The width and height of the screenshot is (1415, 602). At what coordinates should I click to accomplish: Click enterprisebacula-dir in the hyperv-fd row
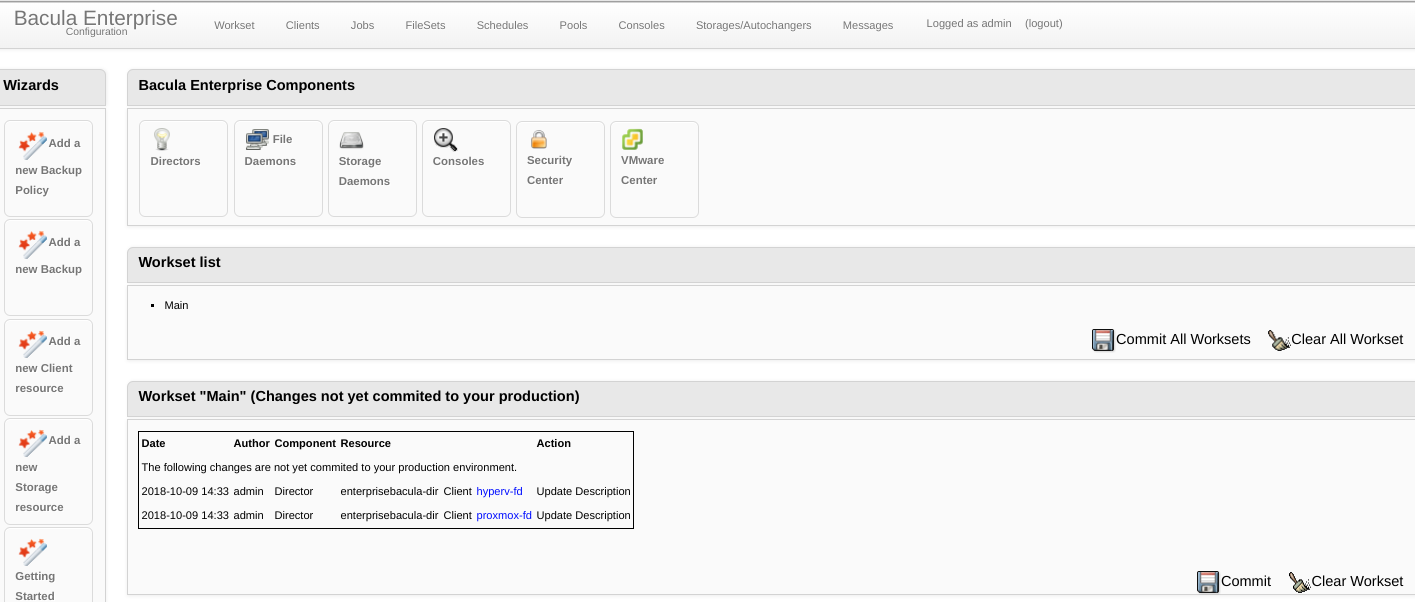point(389,492)
